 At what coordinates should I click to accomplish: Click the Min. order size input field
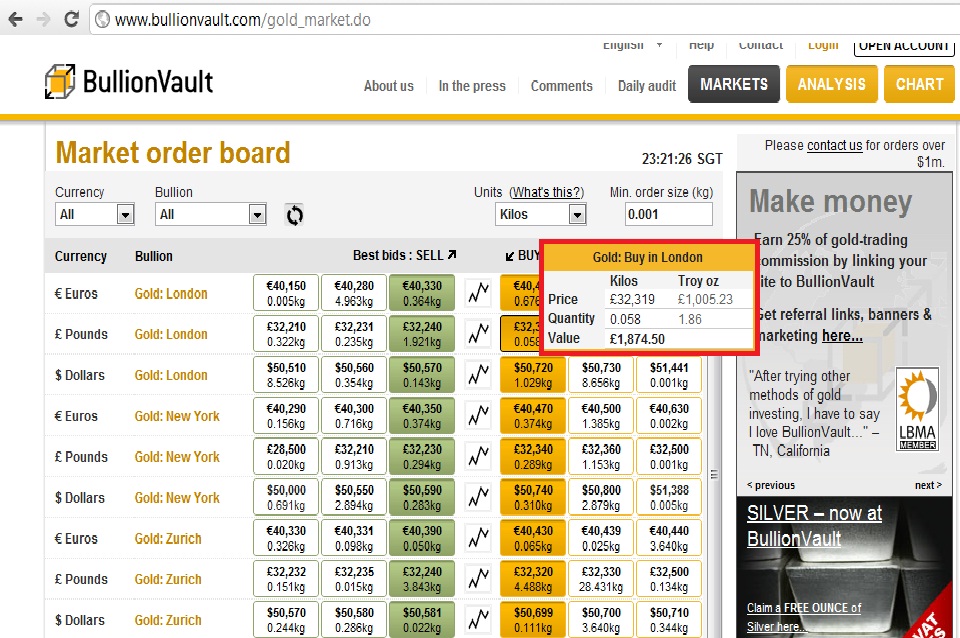pyautogui.click(x=669, y=214)
